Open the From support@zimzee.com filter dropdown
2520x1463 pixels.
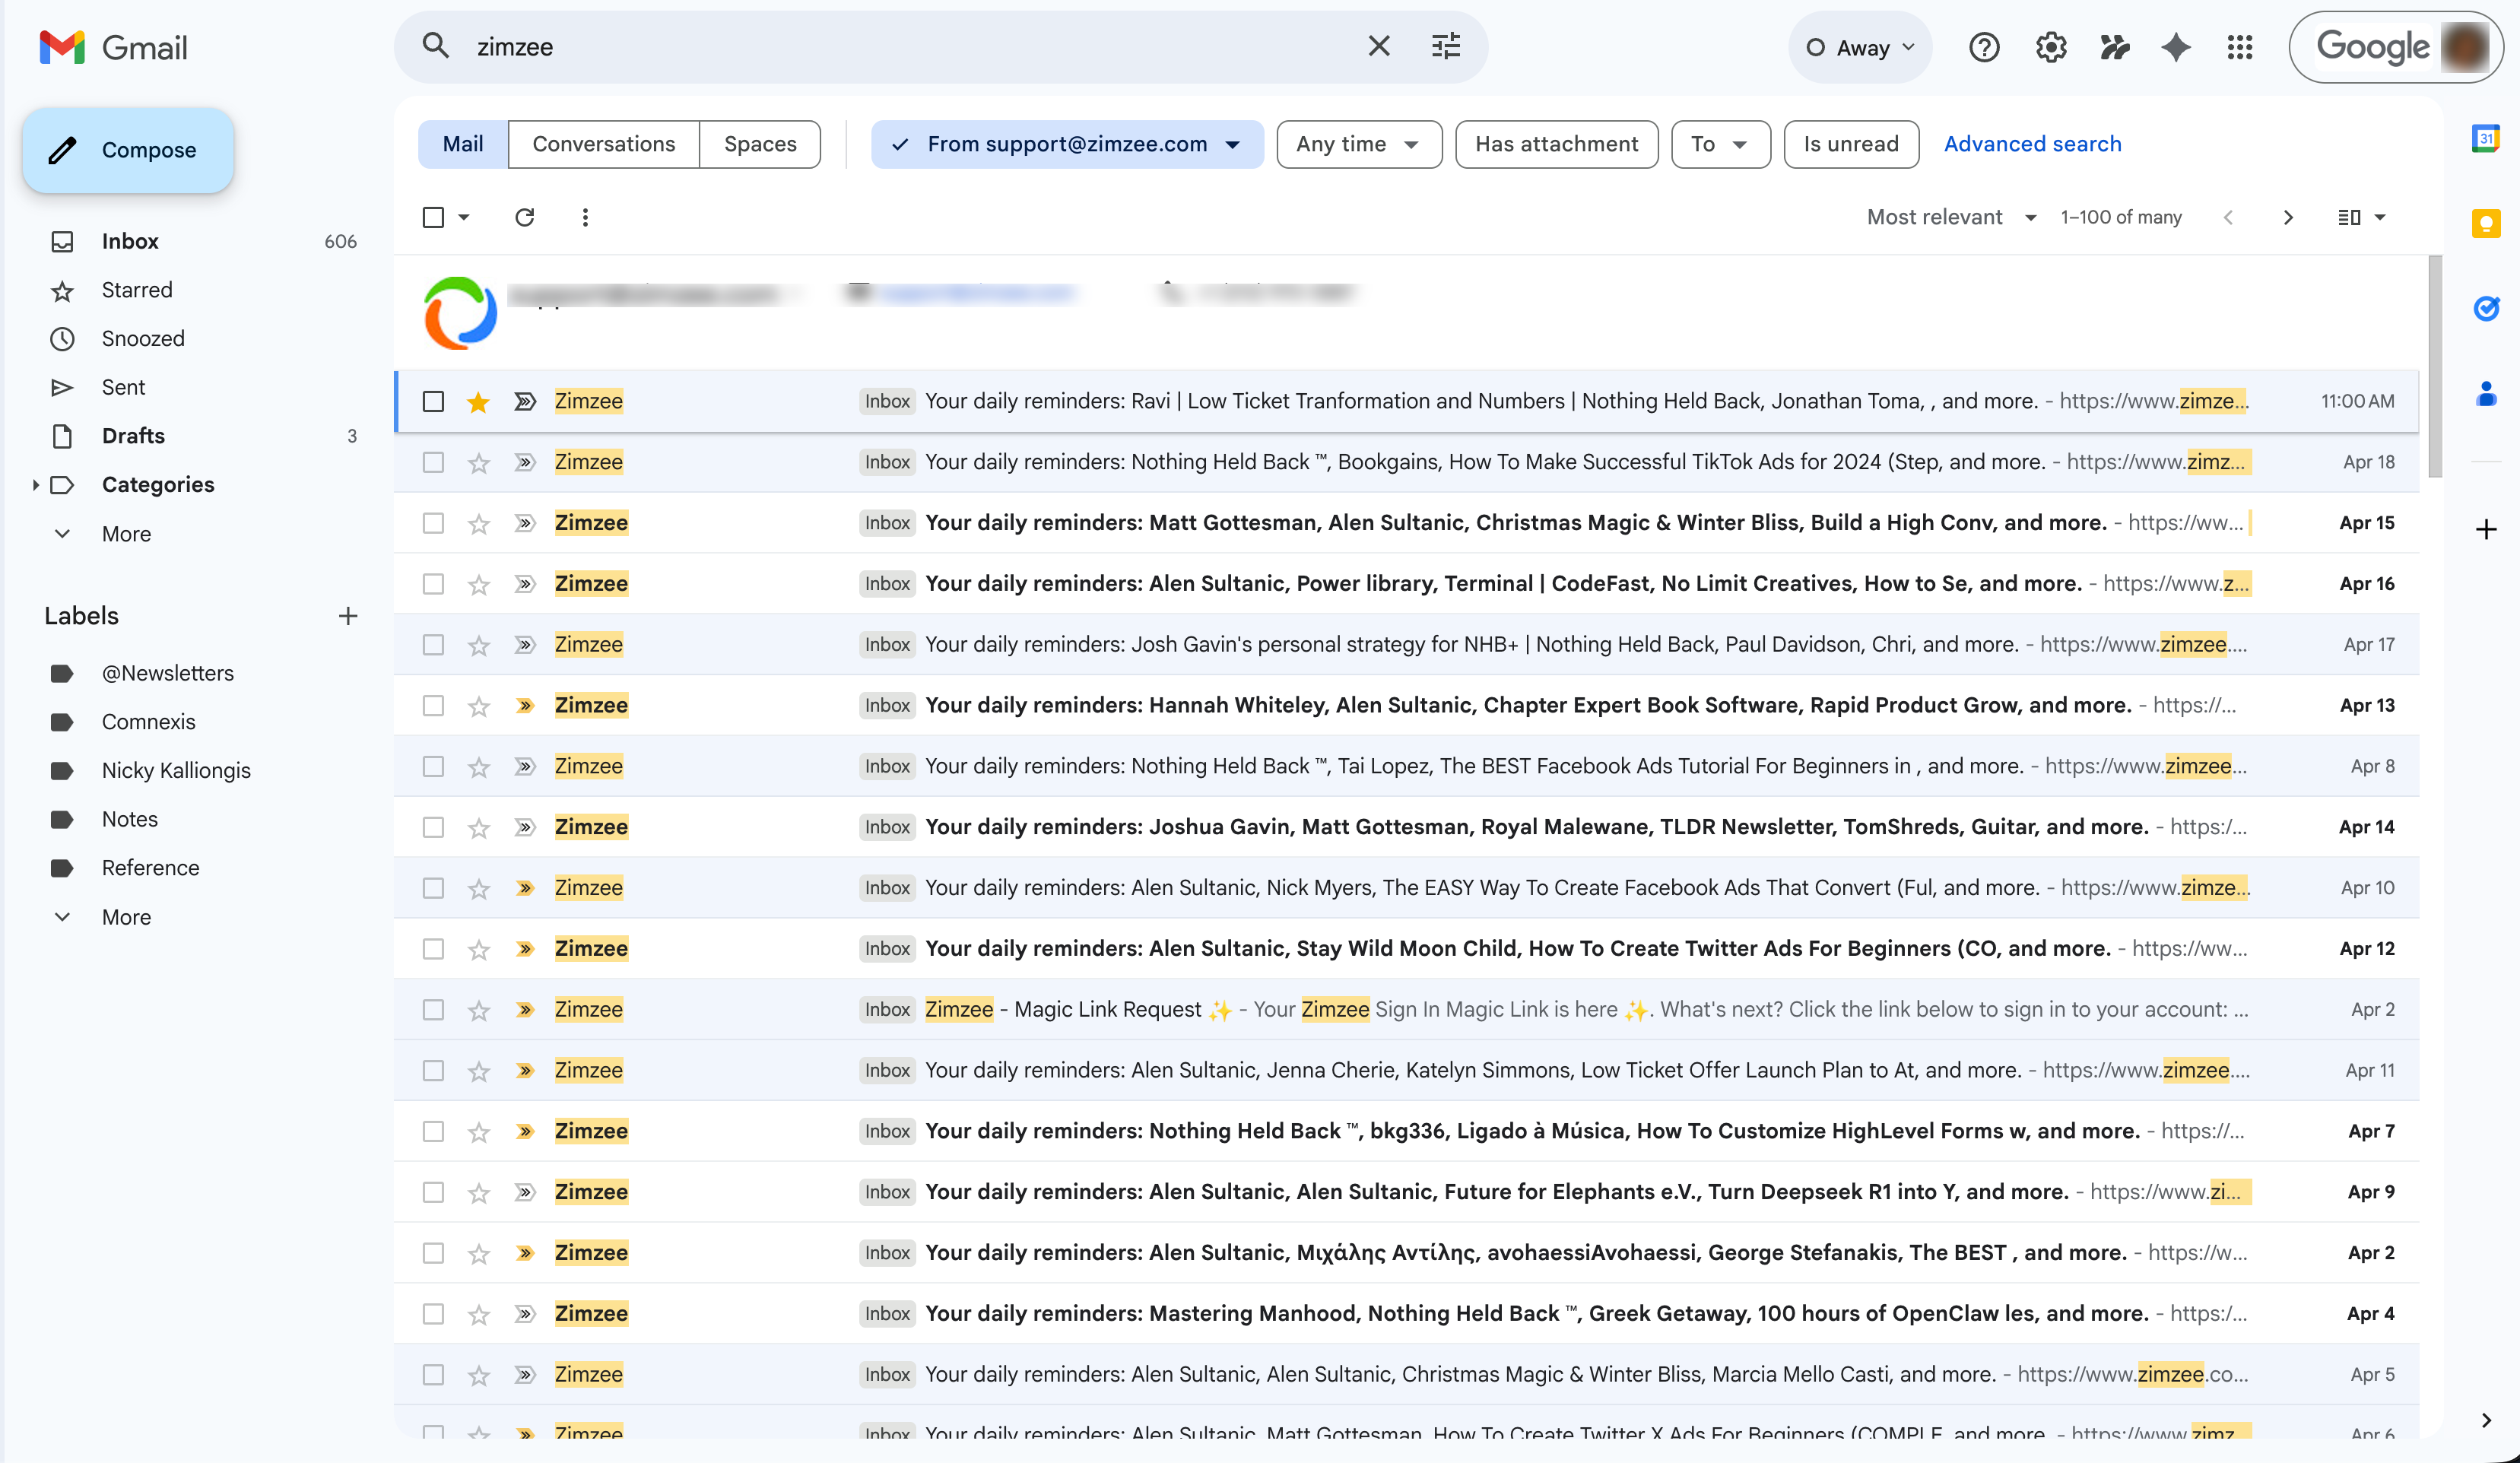tap(1067, 144)
